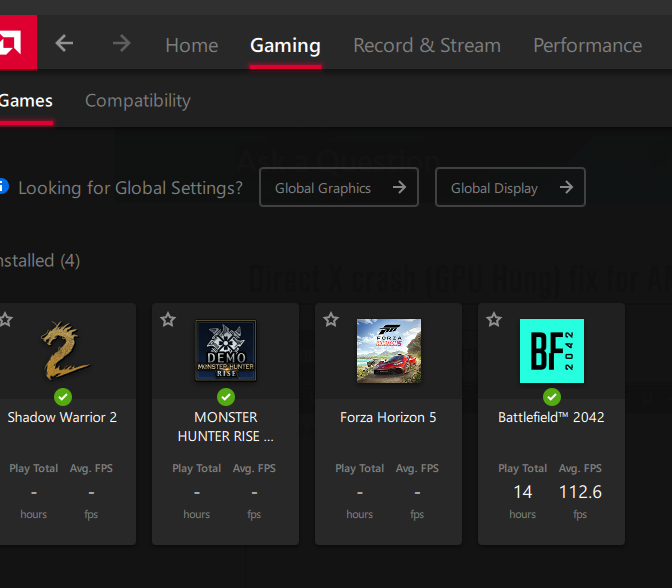Click the blue info icon
Screen dimensions: 672x588
pyautogui.click(x=3, y=186)
